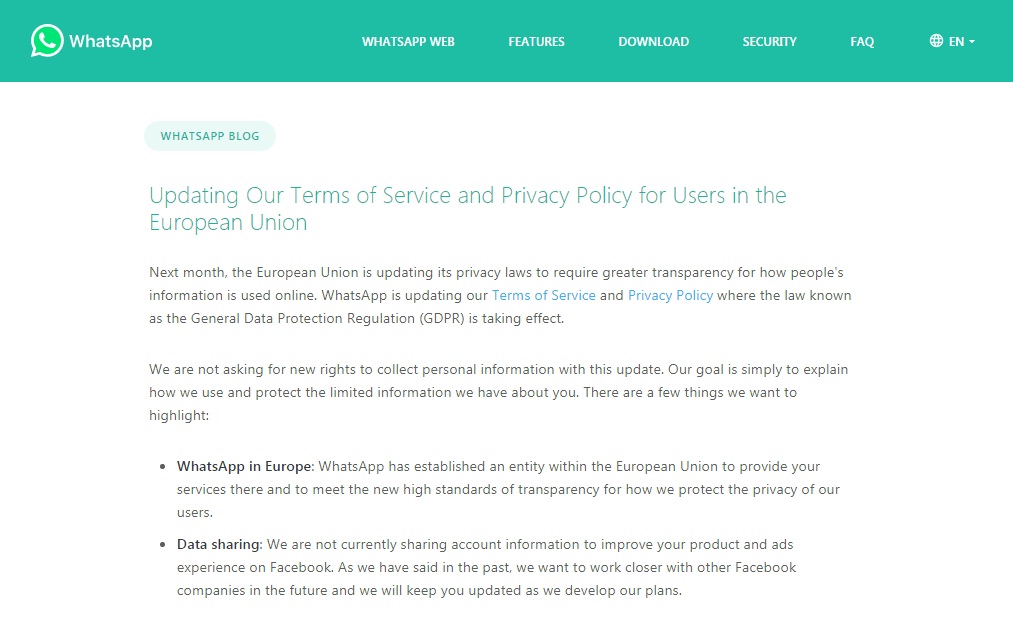Click the bold 'Data sharing' heading
The height and width of the screenshot is (617, 1013).
click(x=219, y=544)
